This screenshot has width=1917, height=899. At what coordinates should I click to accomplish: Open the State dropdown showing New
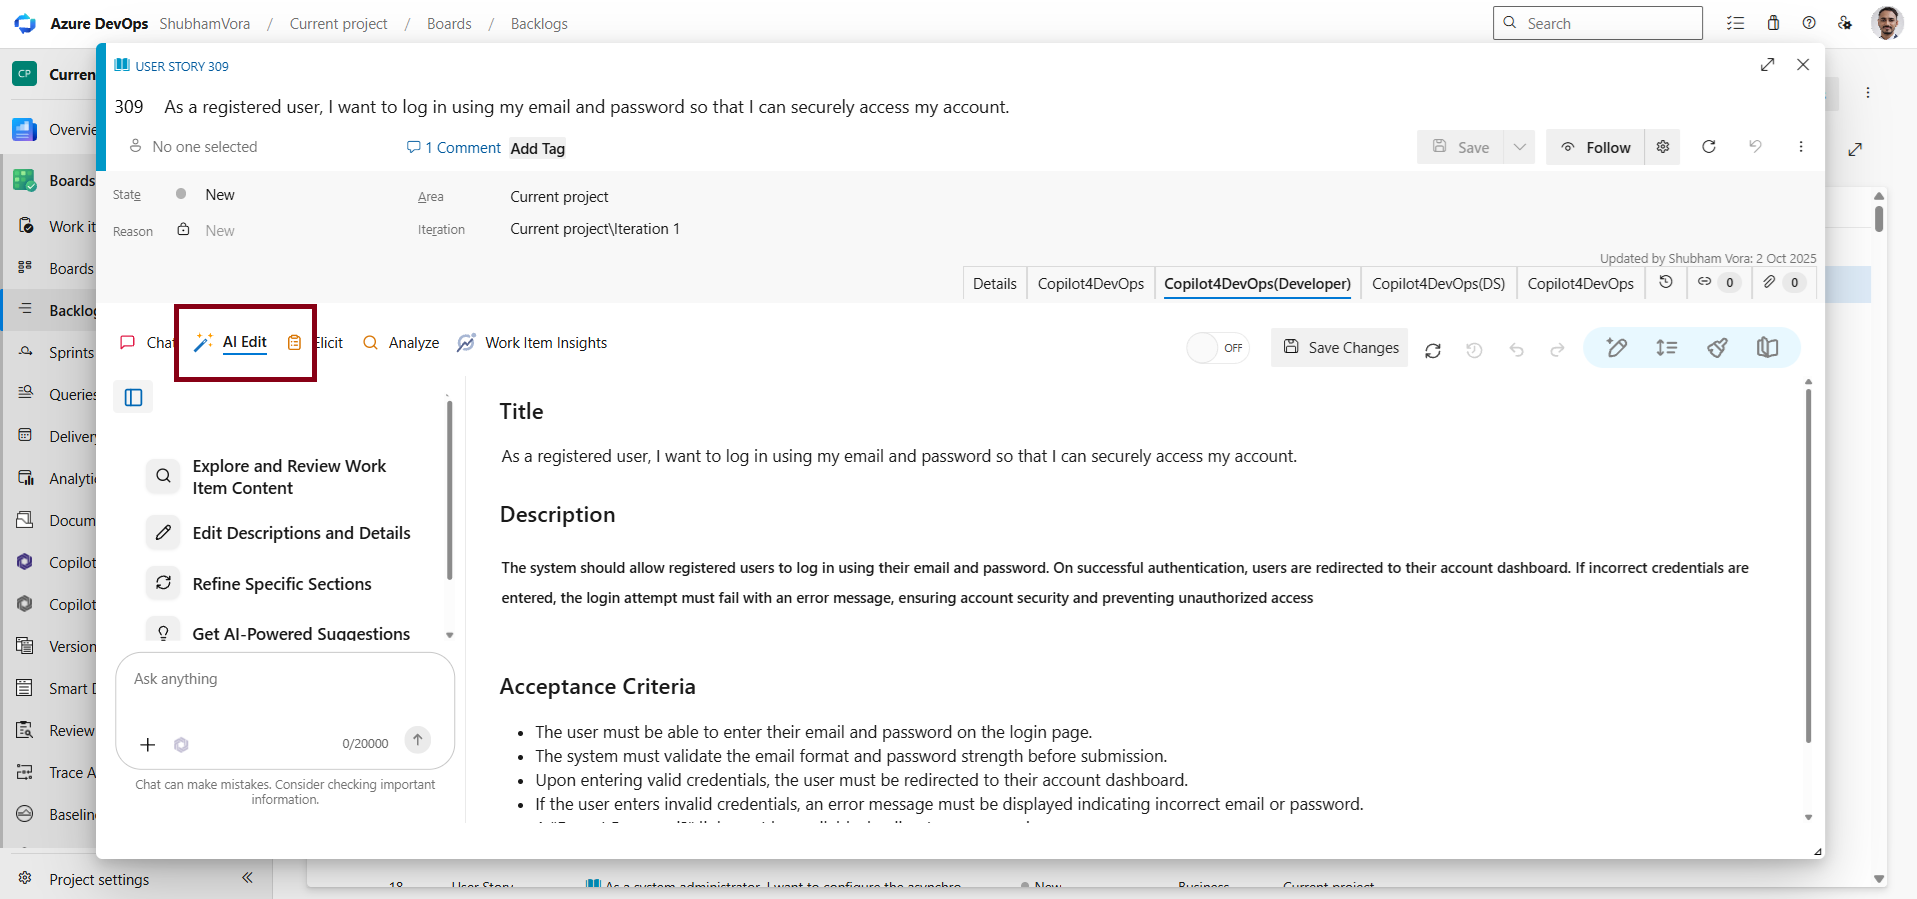coord(220,195)
